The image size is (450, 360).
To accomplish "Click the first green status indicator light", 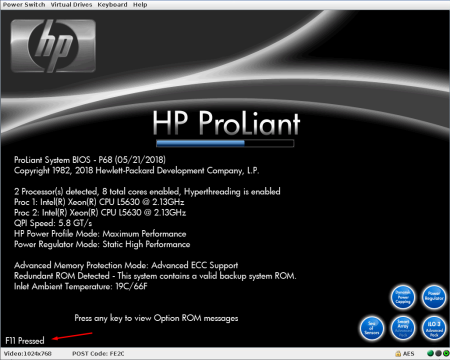I will pos(430,353).
